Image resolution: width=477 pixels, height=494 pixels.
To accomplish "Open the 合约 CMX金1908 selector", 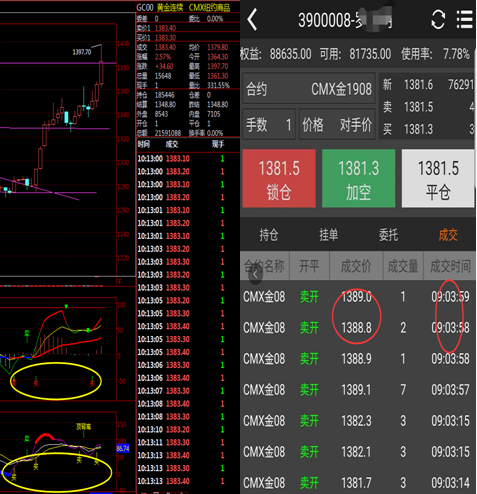I will tap(309, 89).
